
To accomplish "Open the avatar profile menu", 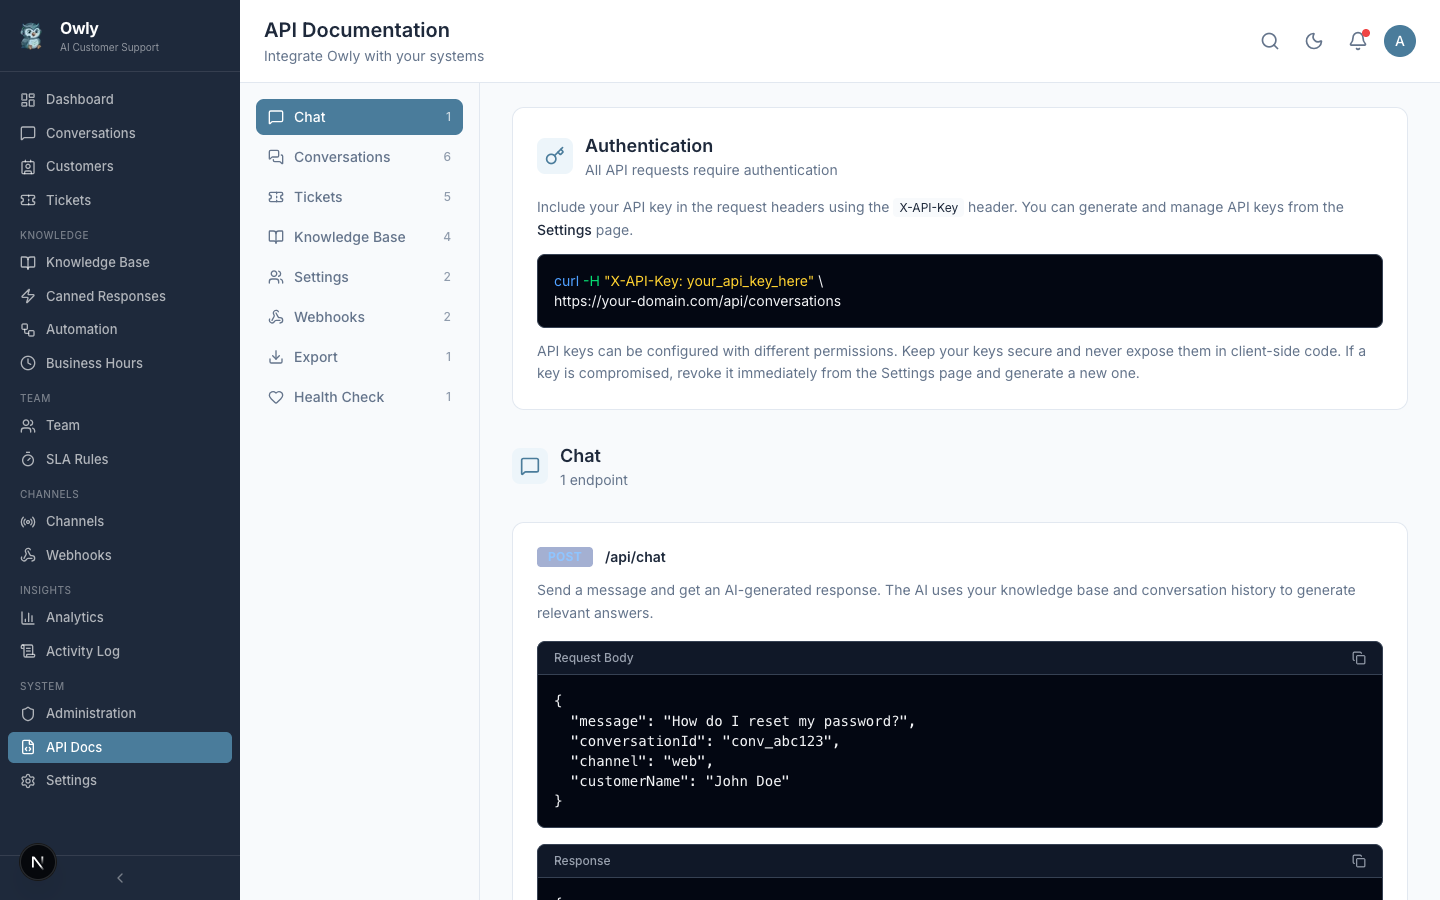I will 1400,41.
